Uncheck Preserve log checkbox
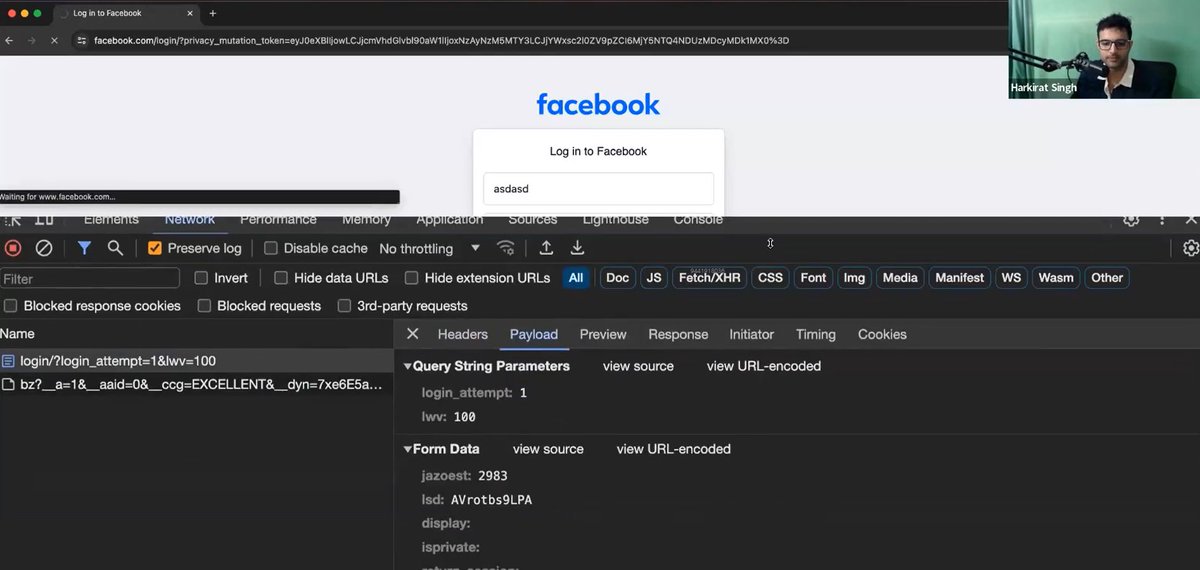Viewport: 1200px width, 570px height. click(x=155, y=248)
